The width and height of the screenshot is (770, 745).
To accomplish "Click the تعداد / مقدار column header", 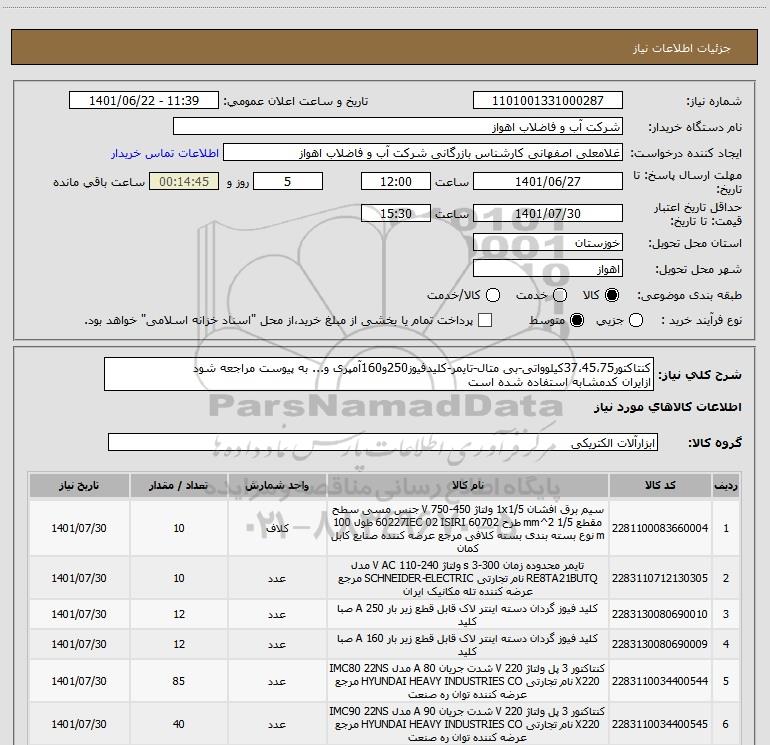I will click(179, 486).
